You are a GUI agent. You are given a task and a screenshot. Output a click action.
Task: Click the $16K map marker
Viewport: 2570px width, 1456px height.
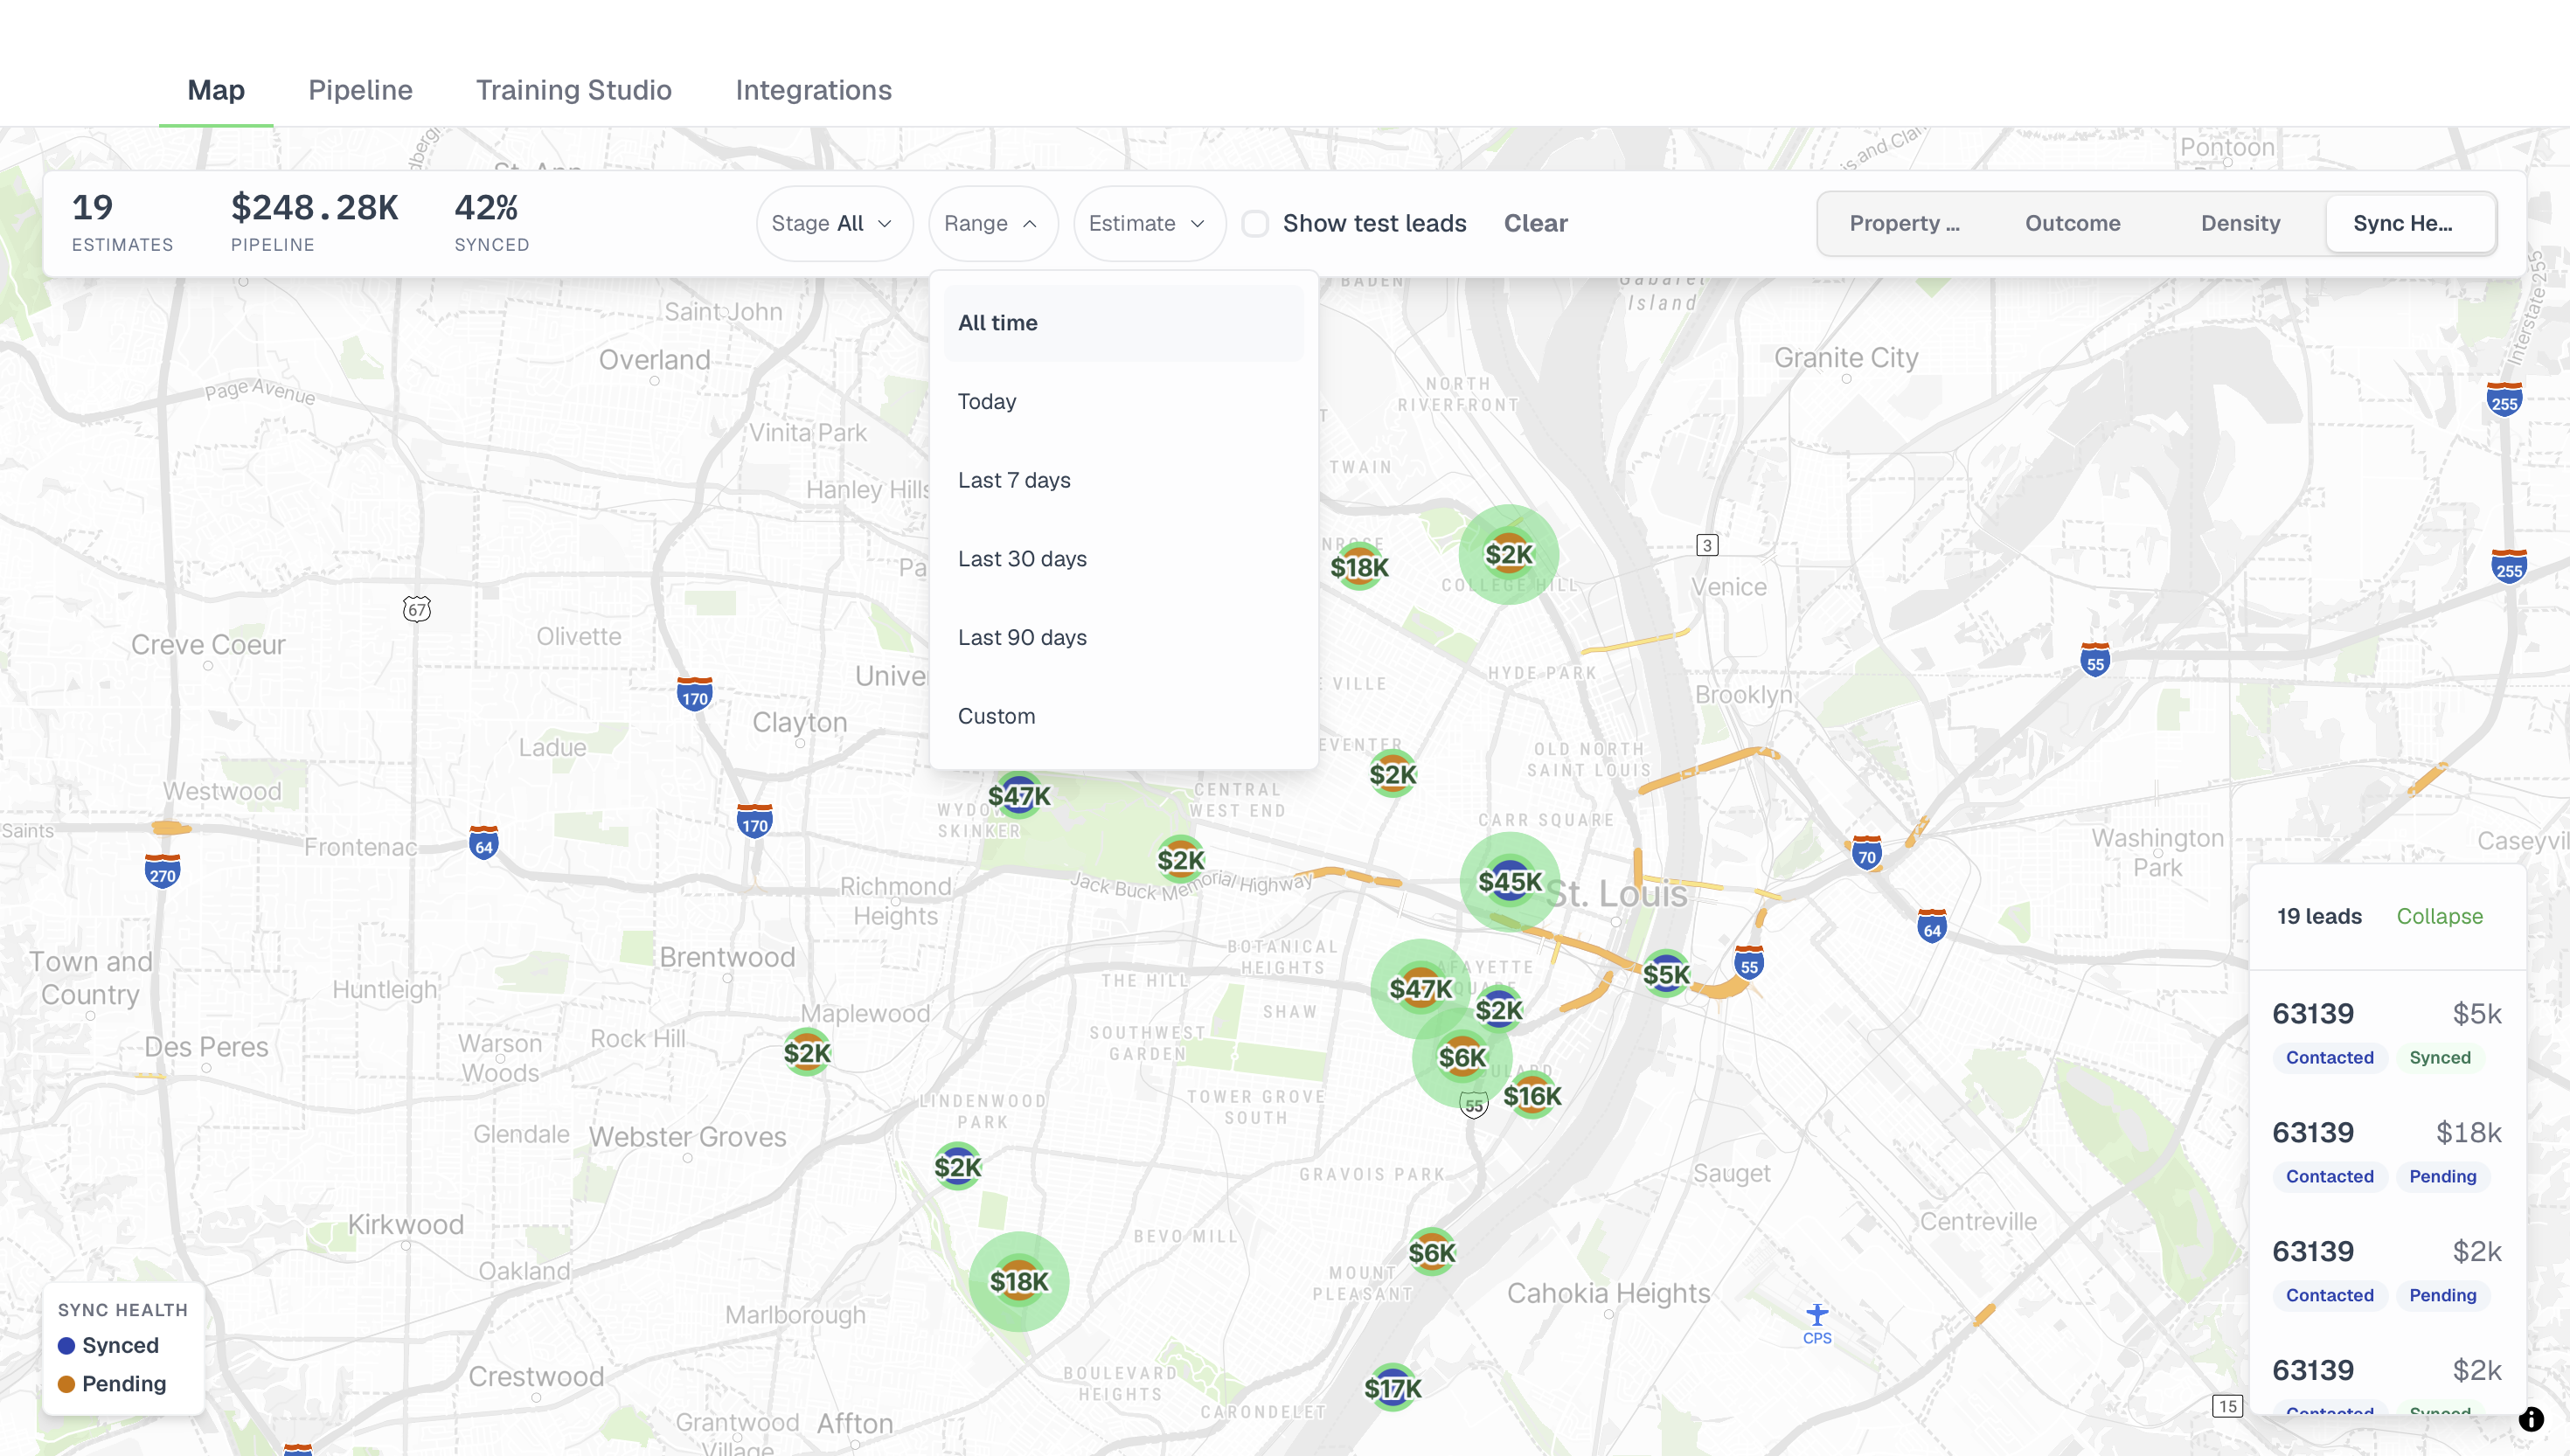pos(1532,1096)
